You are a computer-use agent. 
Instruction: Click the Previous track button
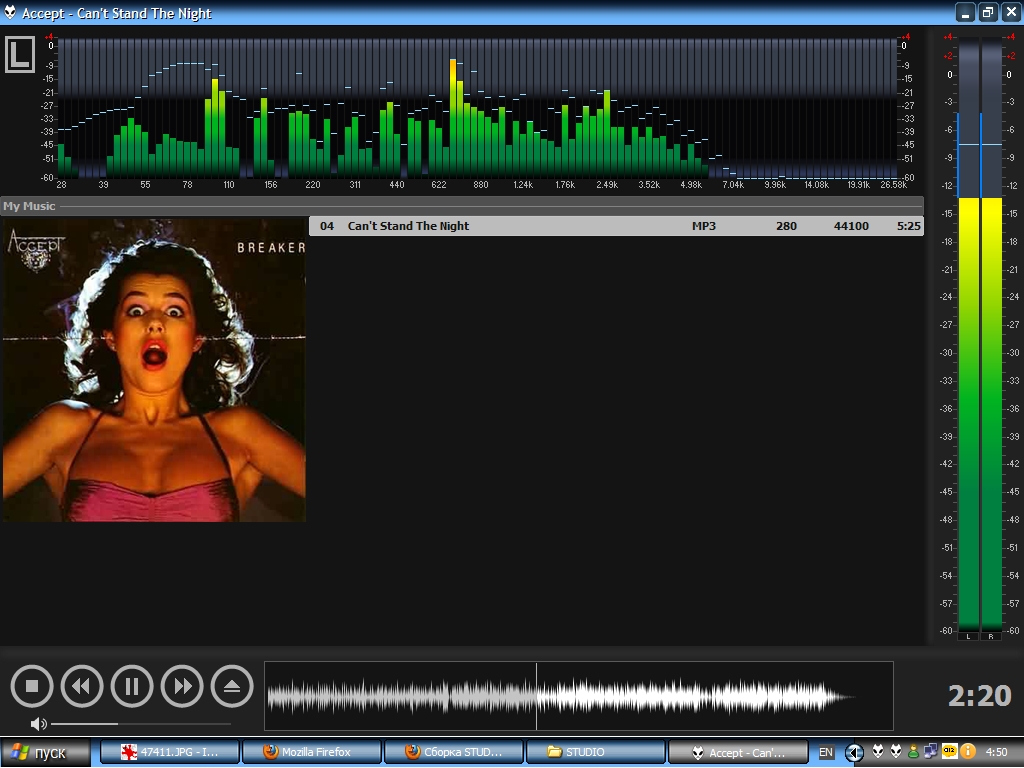[82, 687]
